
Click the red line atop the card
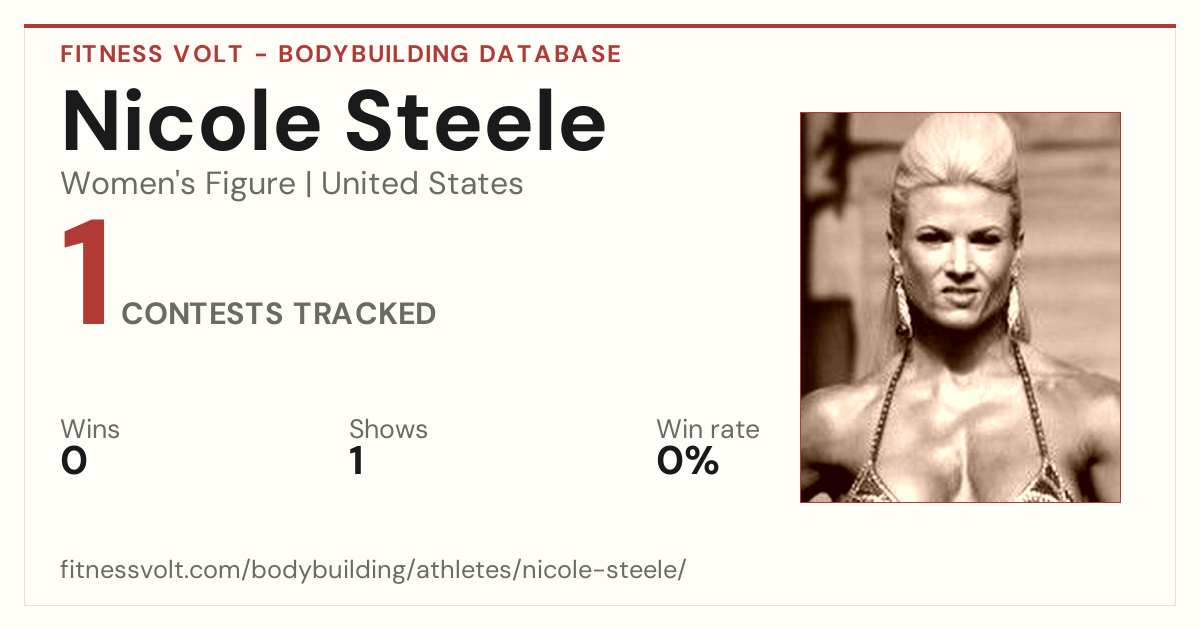(x=600, y=26)
